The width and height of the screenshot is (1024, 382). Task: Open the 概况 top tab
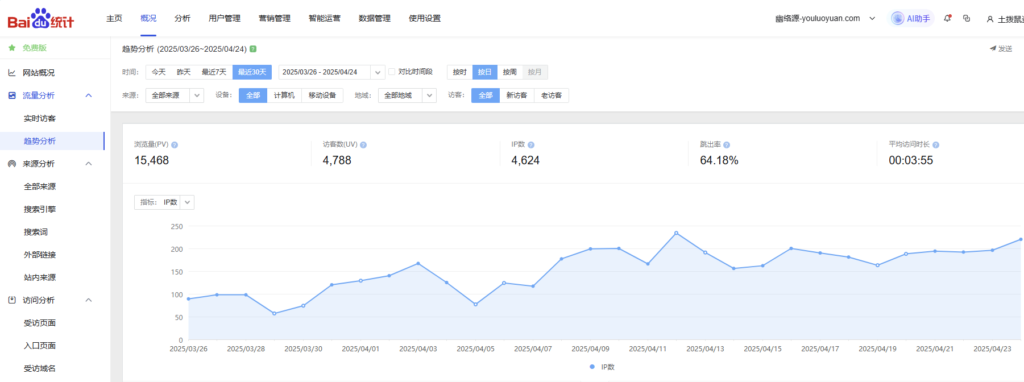tap(148, 18)
